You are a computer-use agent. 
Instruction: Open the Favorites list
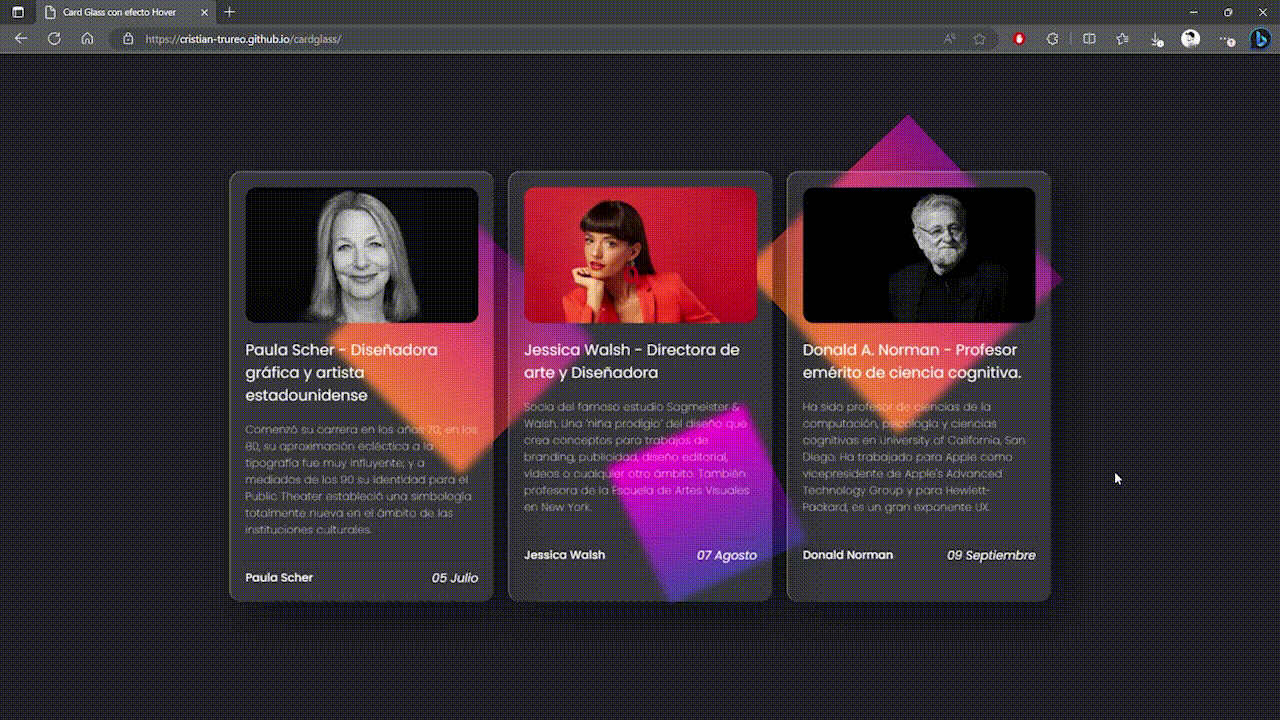[x=1122, y=39]
